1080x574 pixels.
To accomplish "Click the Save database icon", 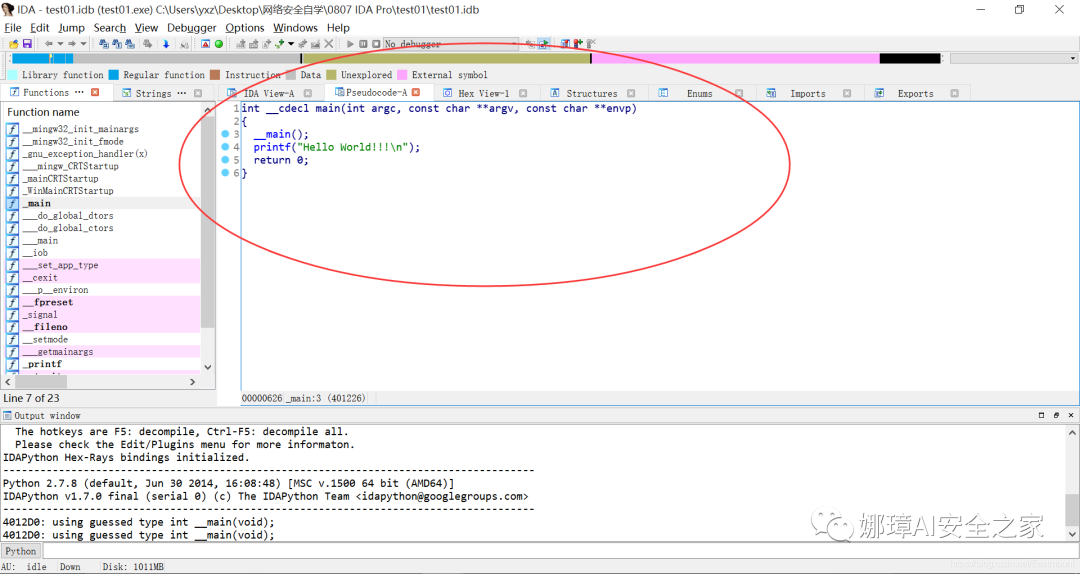I will [27, 43].
